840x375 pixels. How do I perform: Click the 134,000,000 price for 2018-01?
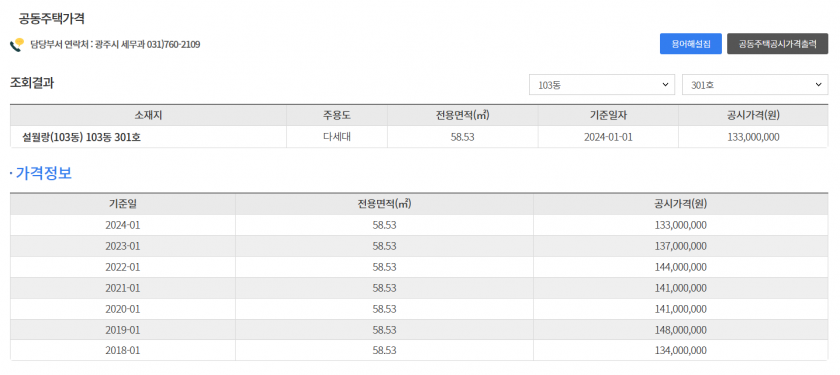tap(680, 350)
